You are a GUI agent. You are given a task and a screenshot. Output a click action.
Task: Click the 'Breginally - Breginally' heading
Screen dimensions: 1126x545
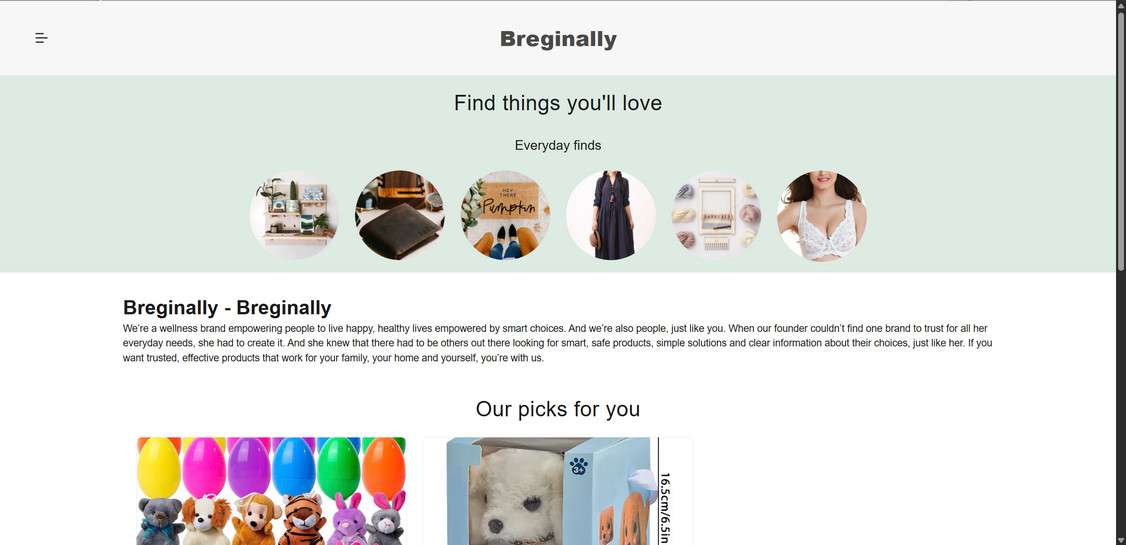point(227,307)
